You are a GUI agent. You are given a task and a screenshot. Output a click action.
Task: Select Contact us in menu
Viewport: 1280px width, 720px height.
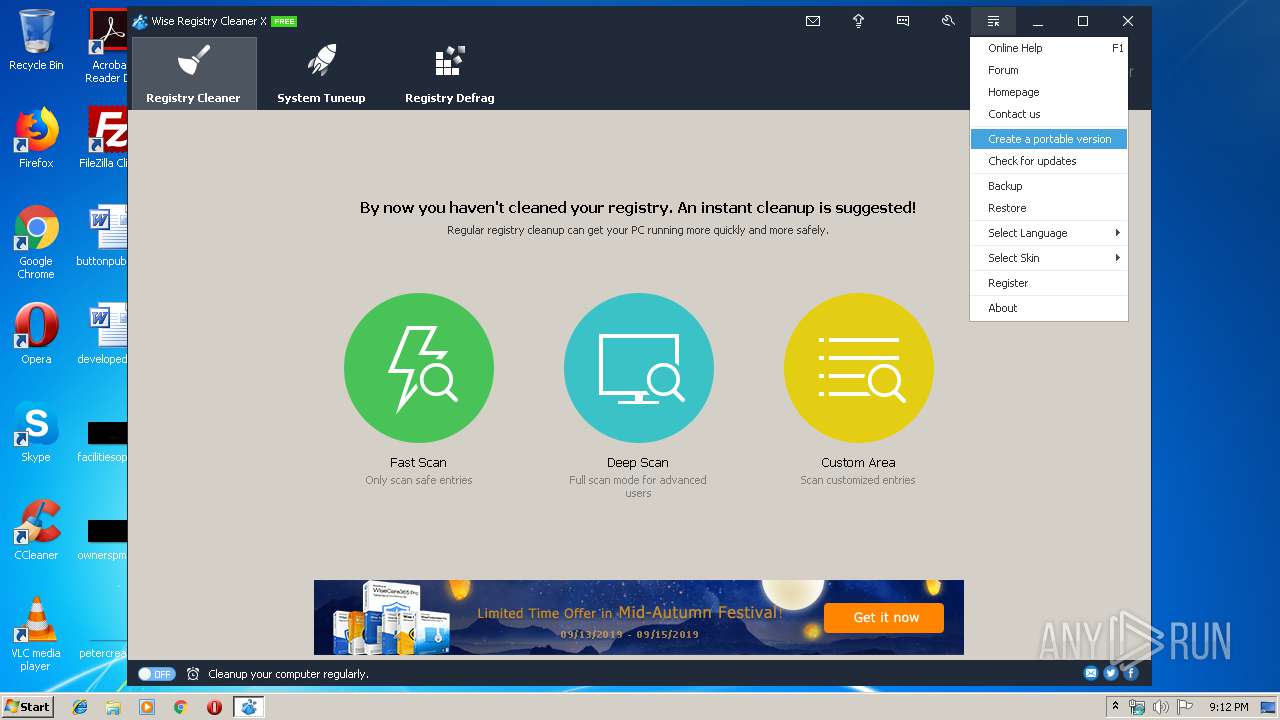[x=1049, y=114]
